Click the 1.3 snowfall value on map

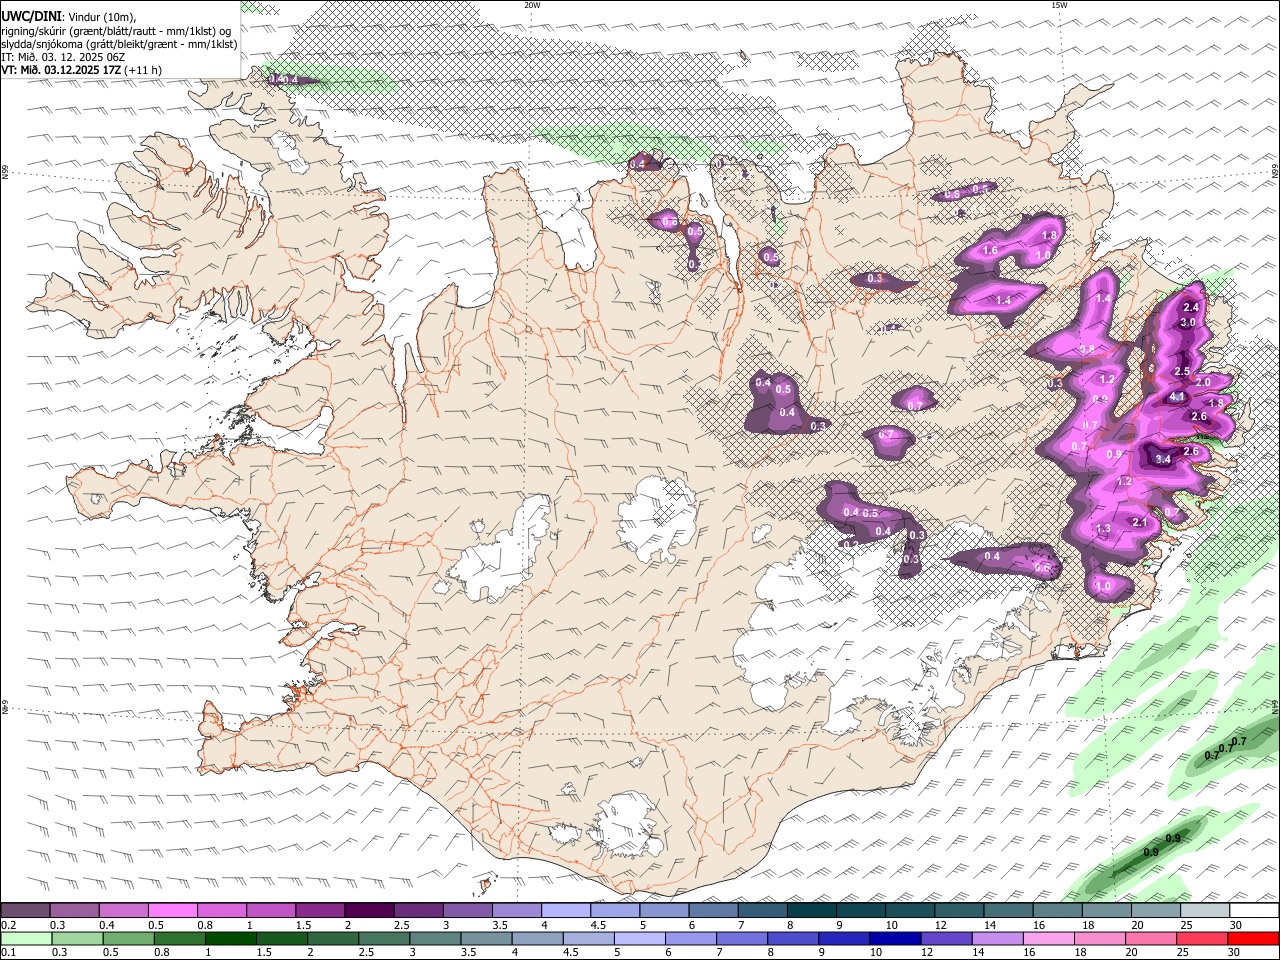click(1104, 529)
